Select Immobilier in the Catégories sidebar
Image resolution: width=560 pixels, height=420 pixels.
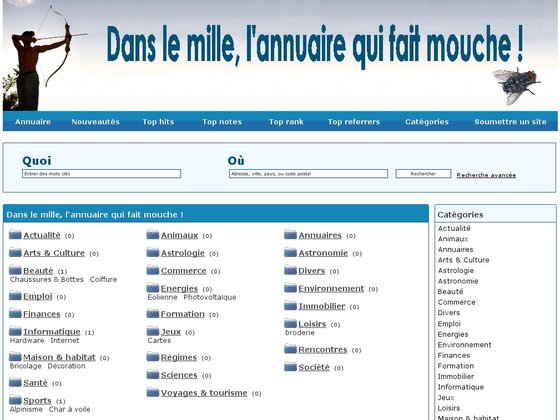[x=456, y=376]
